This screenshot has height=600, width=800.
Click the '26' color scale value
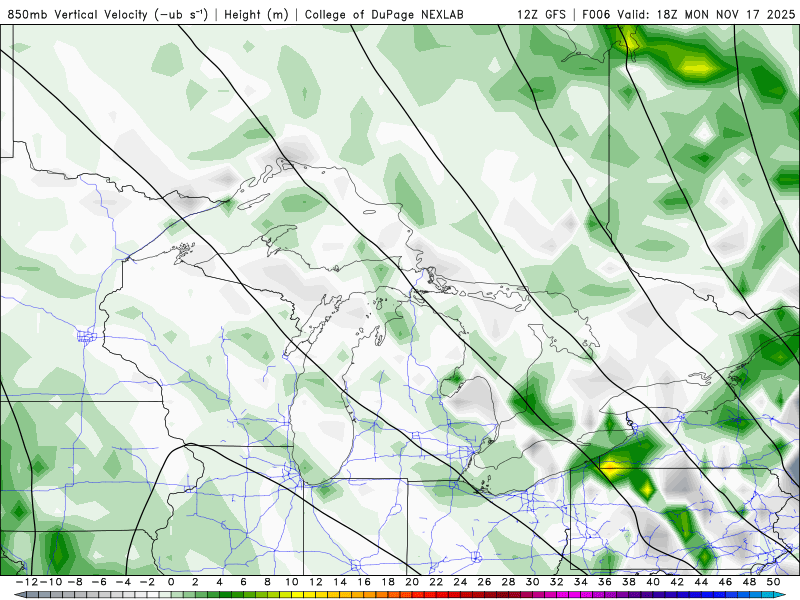pyautogui.click(x=485, y=582)
